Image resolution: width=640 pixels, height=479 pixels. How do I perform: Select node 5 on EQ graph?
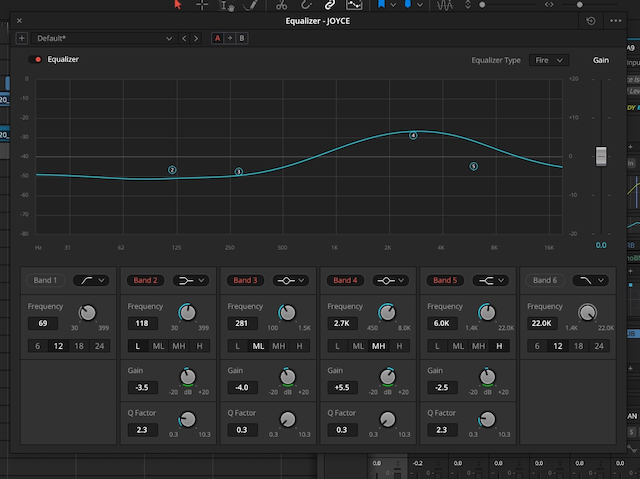click(x=473, y=166)
